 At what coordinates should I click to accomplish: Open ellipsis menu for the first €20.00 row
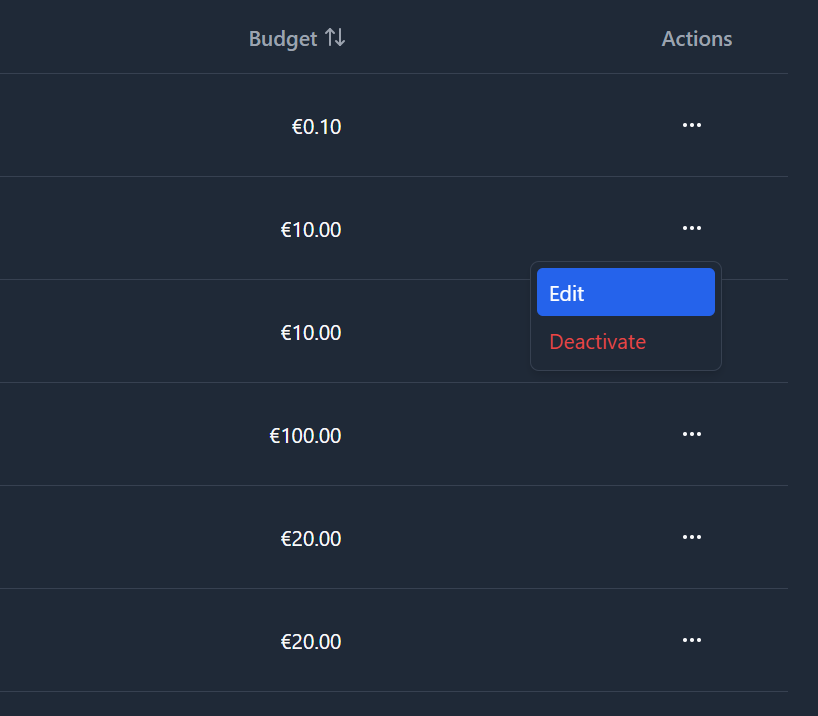(691, 537)
